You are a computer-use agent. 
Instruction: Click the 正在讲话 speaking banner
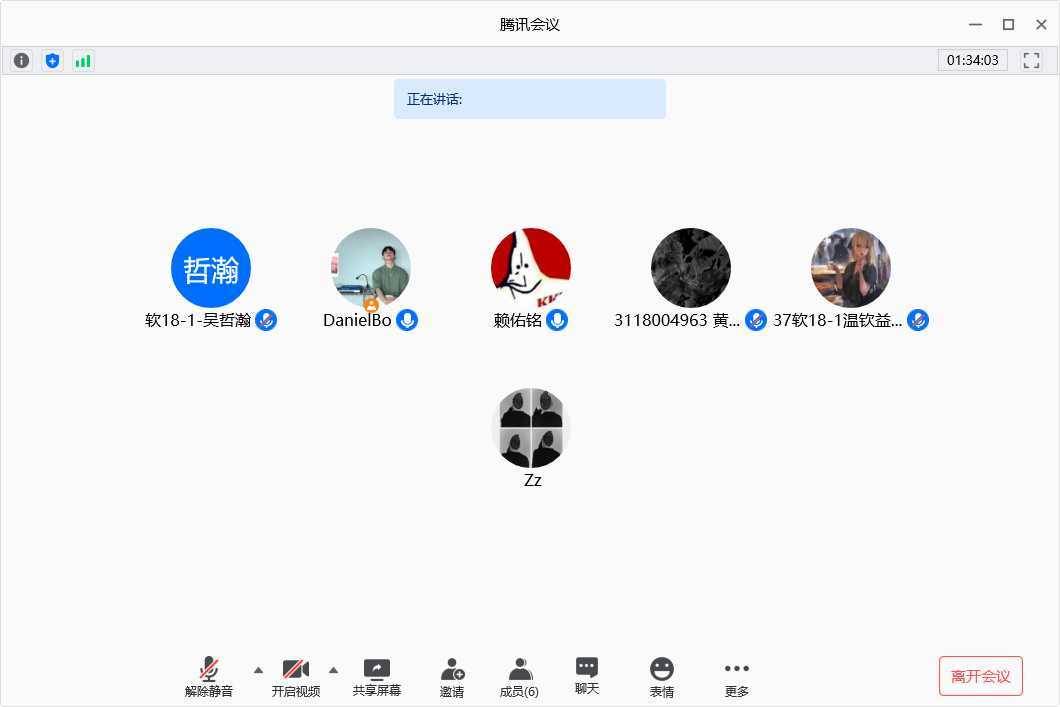click(530, 99)
